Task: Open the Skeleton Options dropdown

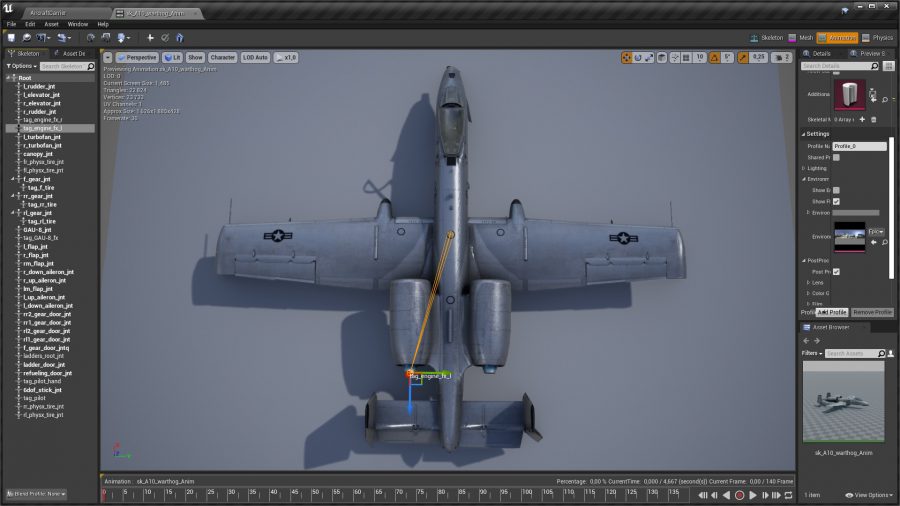Action: click(22, 66)
